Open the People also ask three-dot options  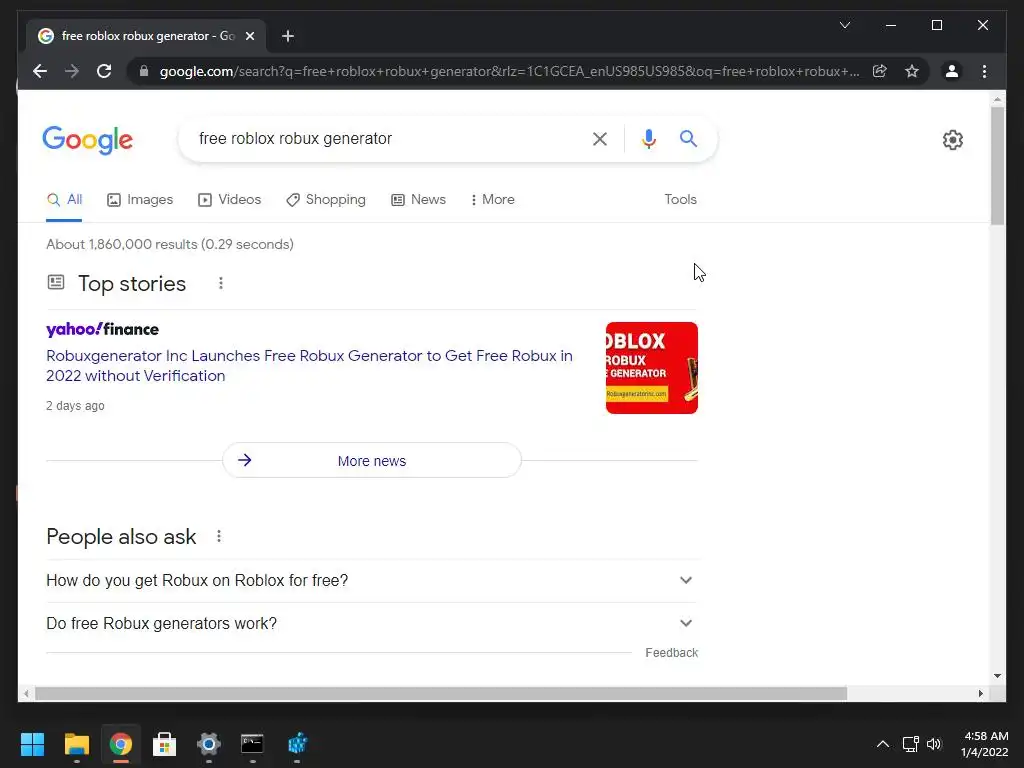pyautogui.click(x=219, y=536)
